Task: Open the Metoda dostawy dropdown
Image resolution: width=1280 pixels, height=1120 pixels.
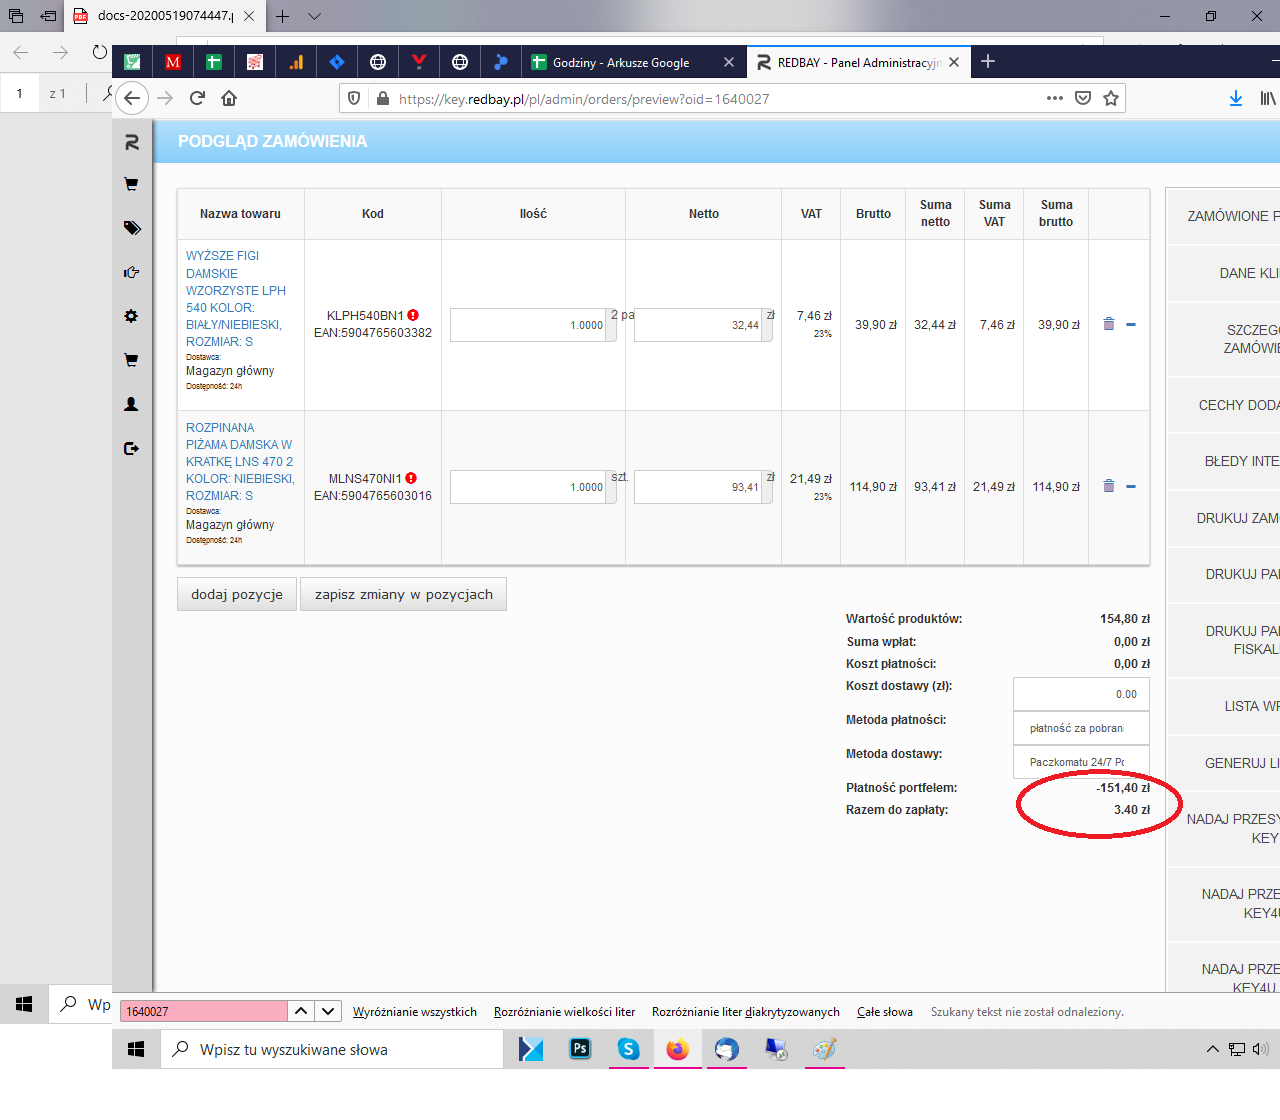Action: click(1081, 762)
